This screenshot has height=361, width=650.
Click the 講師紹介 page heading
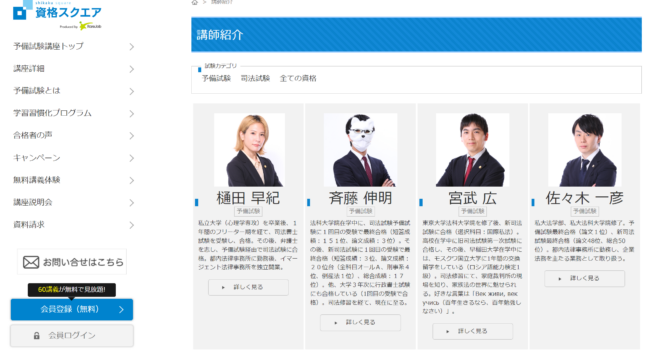(220, 35)
